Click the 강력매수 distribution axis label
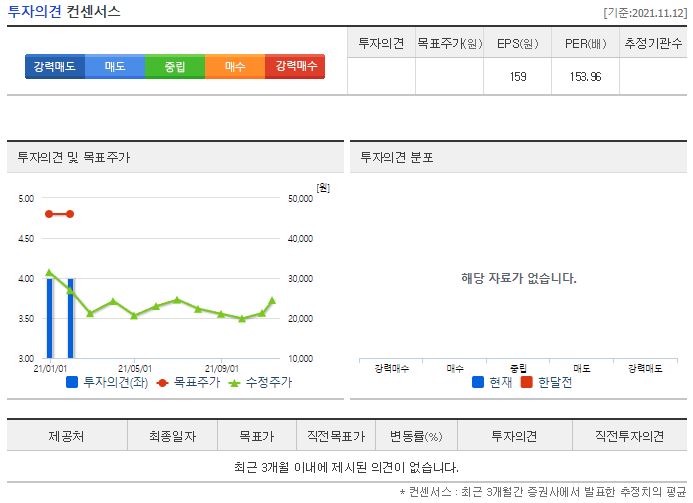The width and height of the screenshot is (693, 503). [392, 368]
